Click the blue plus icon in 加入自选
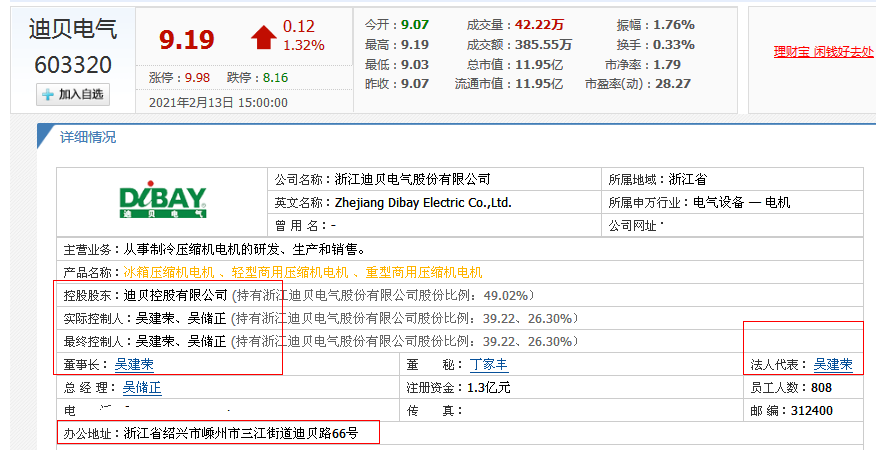The width and height of the screenshot is (876, 450). (48, 95)
